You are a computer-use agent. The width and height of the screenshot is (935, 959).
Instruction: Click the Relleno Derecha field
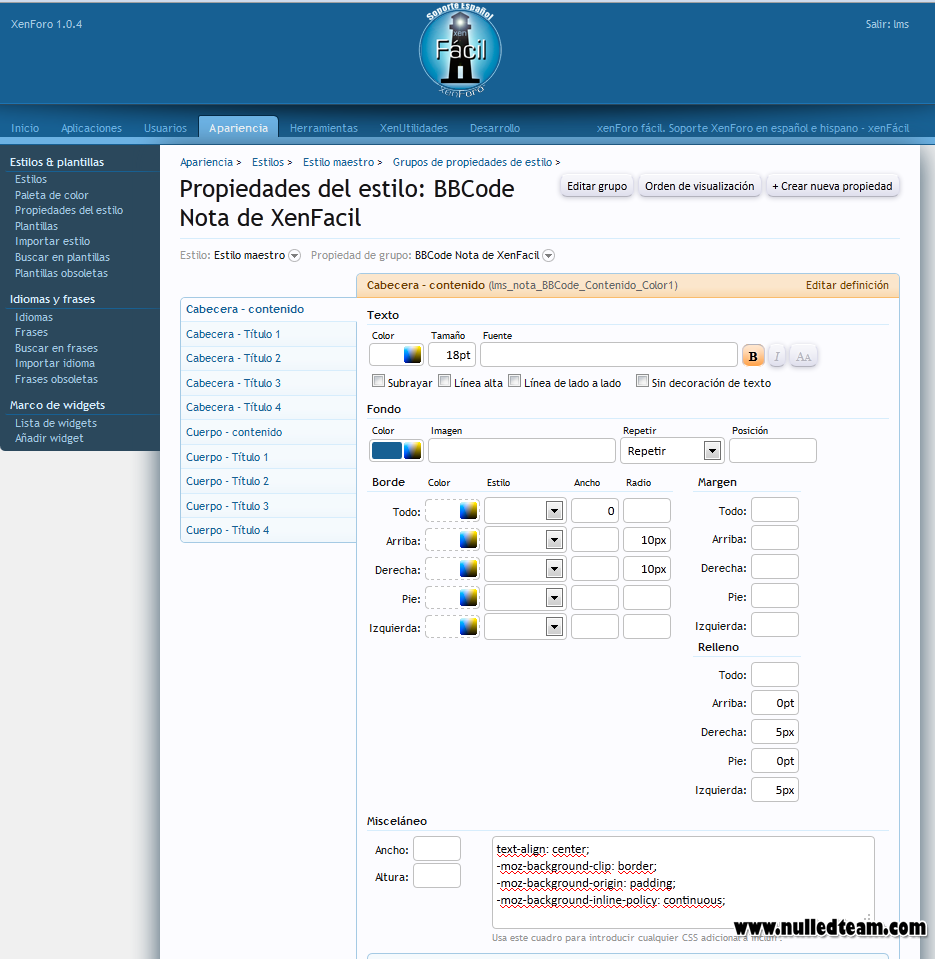(775, 732)
